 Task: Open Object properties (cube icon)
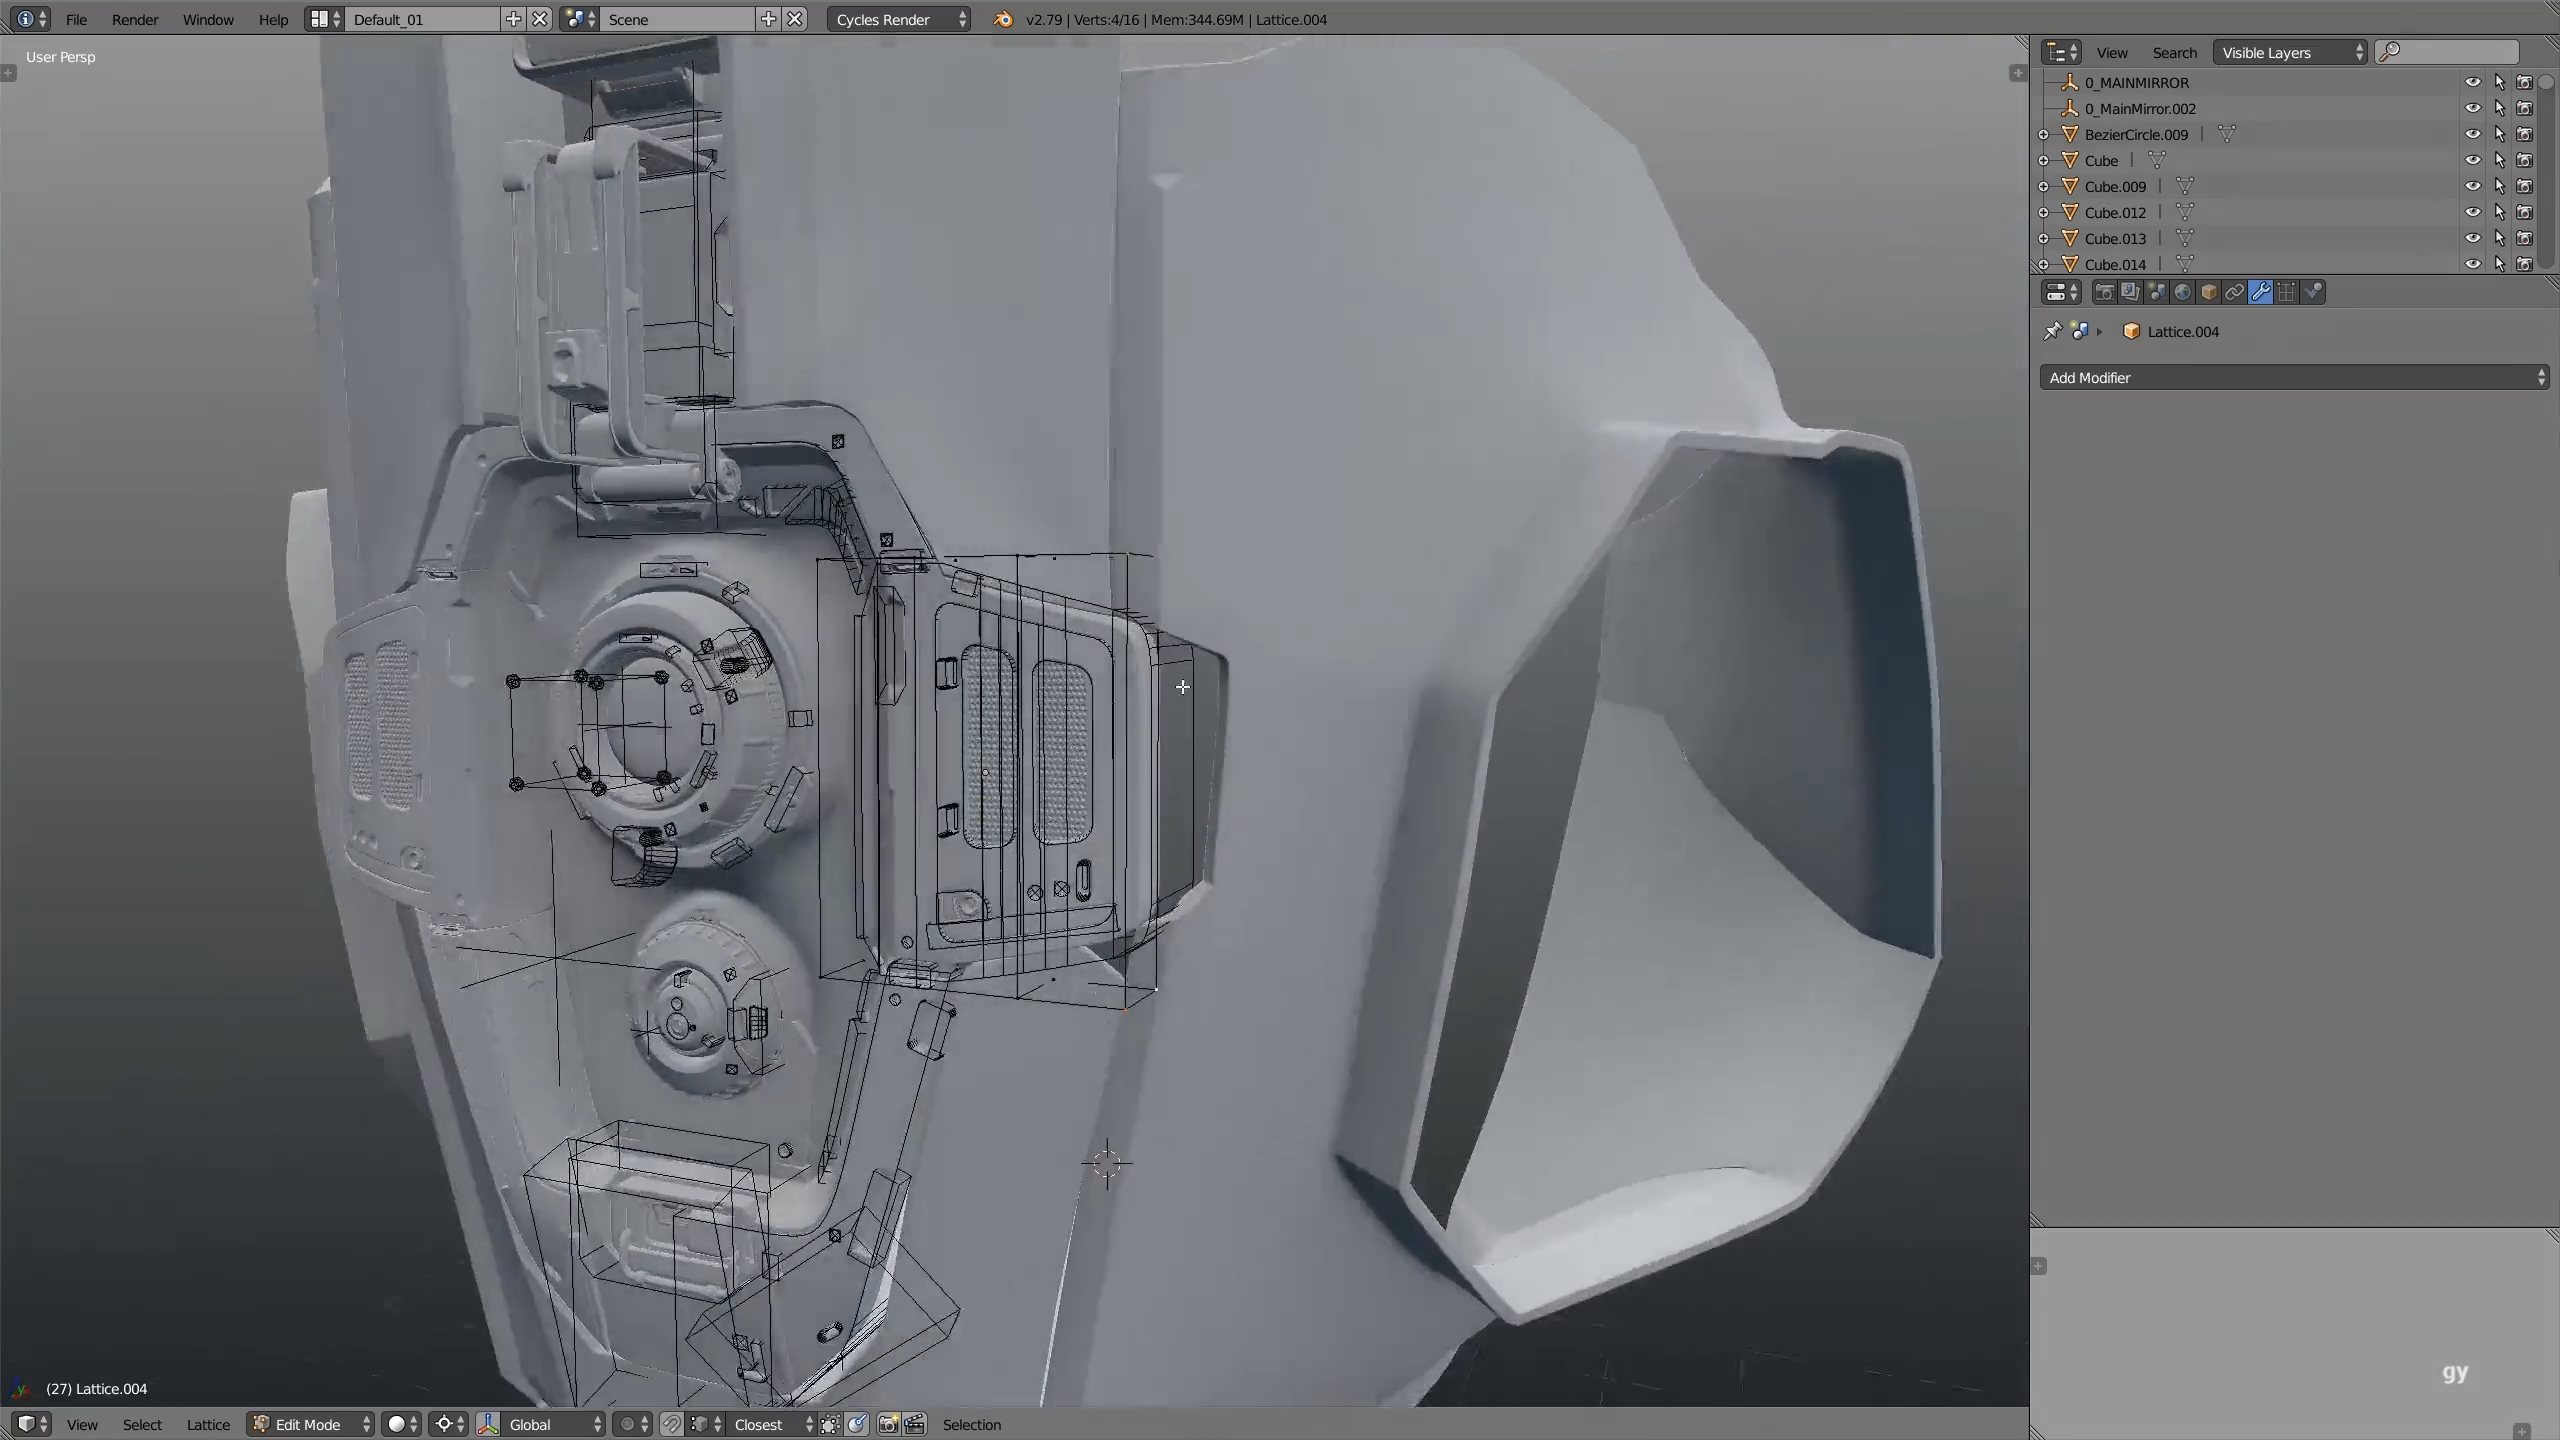pyautogui.click(x=2209, y=292)
